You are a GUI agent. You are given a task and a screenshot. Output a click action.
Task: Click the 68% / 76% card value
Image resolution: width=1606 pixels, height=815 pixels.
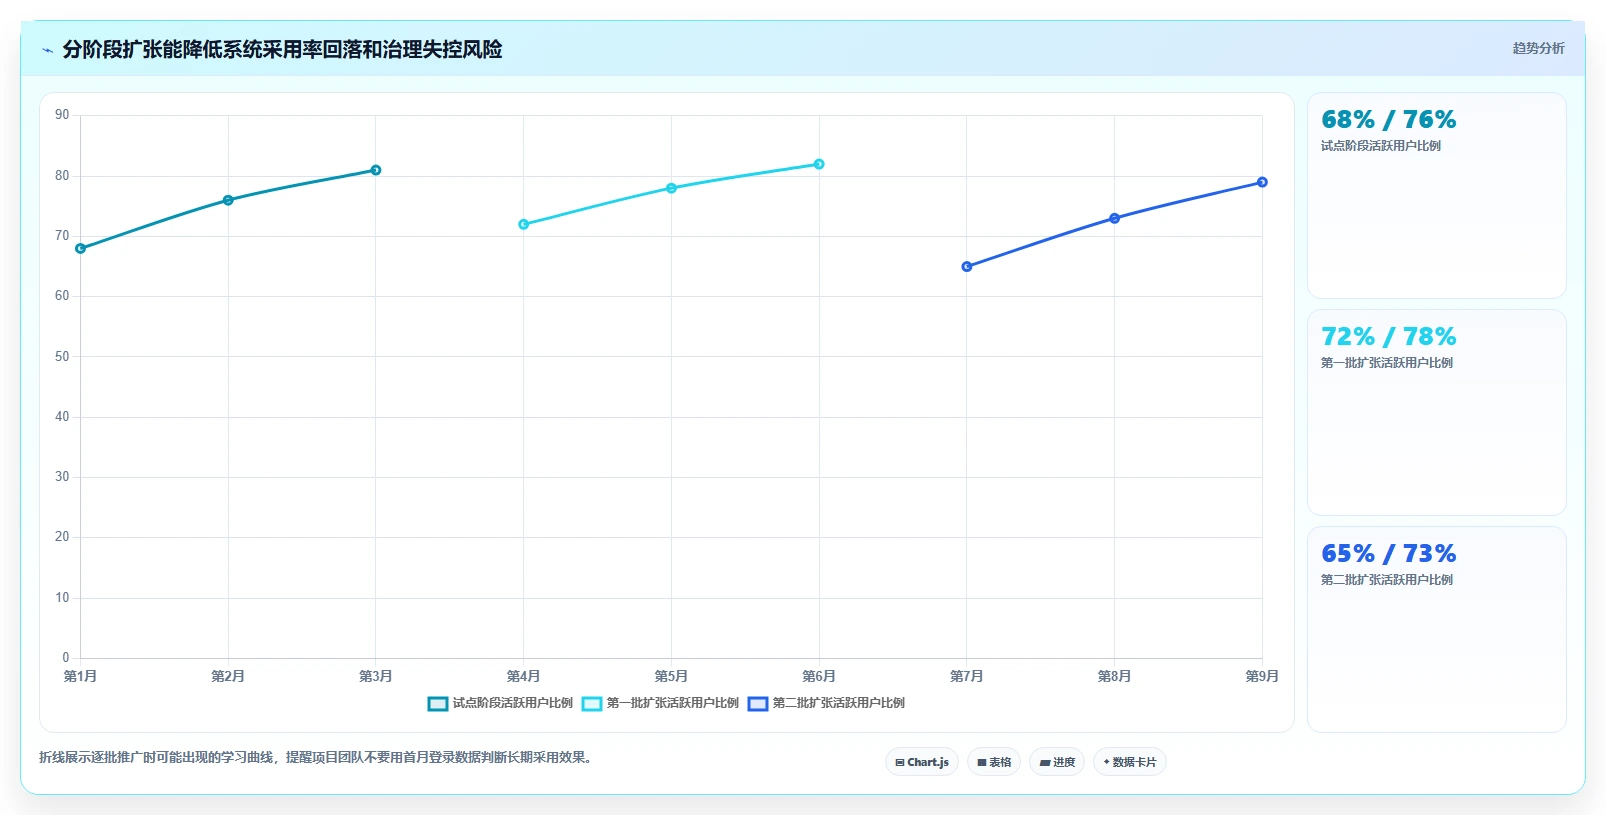coord(1388,120)
